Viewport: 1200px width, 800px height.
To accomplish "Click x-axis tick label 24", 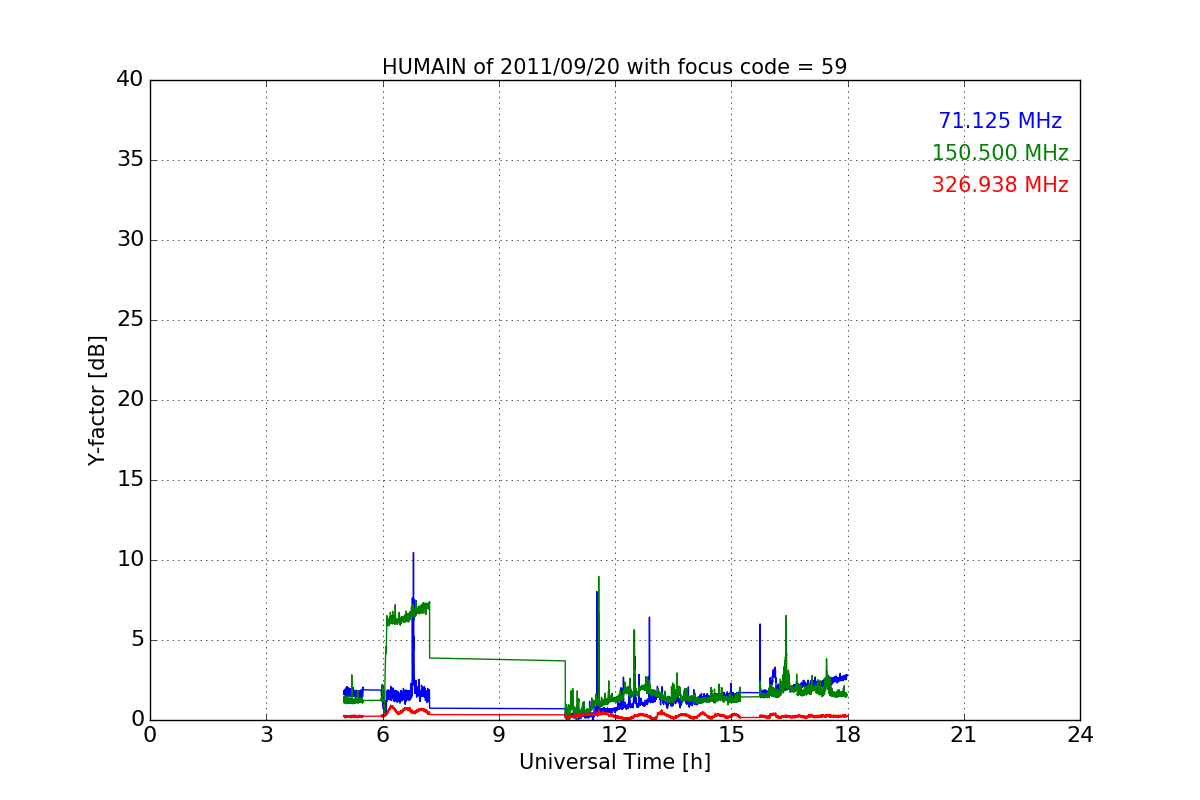I will [x=1080, y=735].
